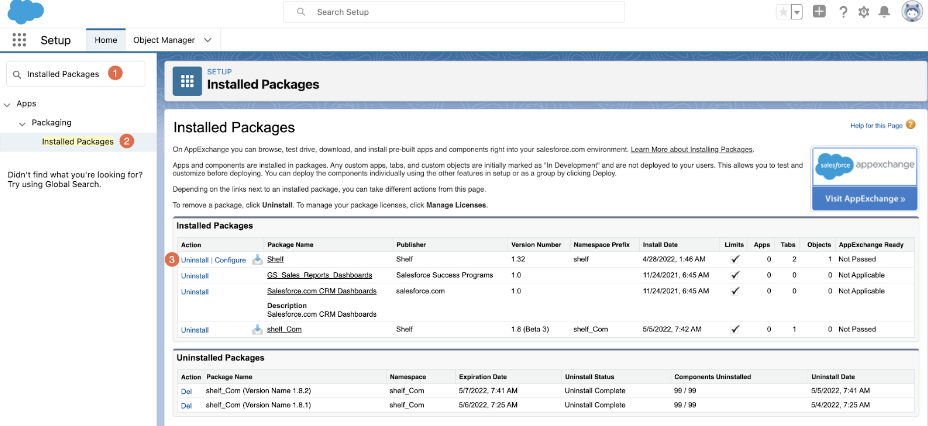Open Salesforce.com CRM Dashboards package link
This screenshot has width=928, height=426.
(x=322, y=291)
